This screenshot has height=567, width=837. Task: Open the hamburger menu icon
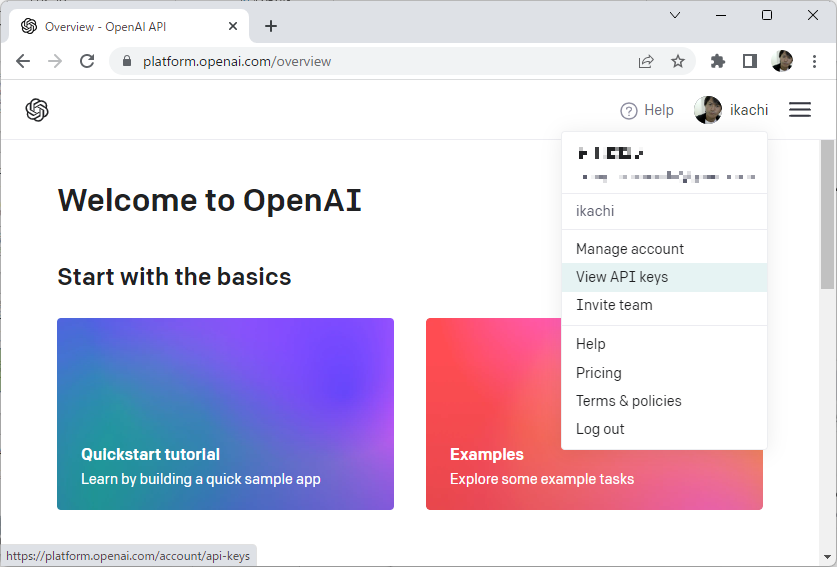point(799,110)
